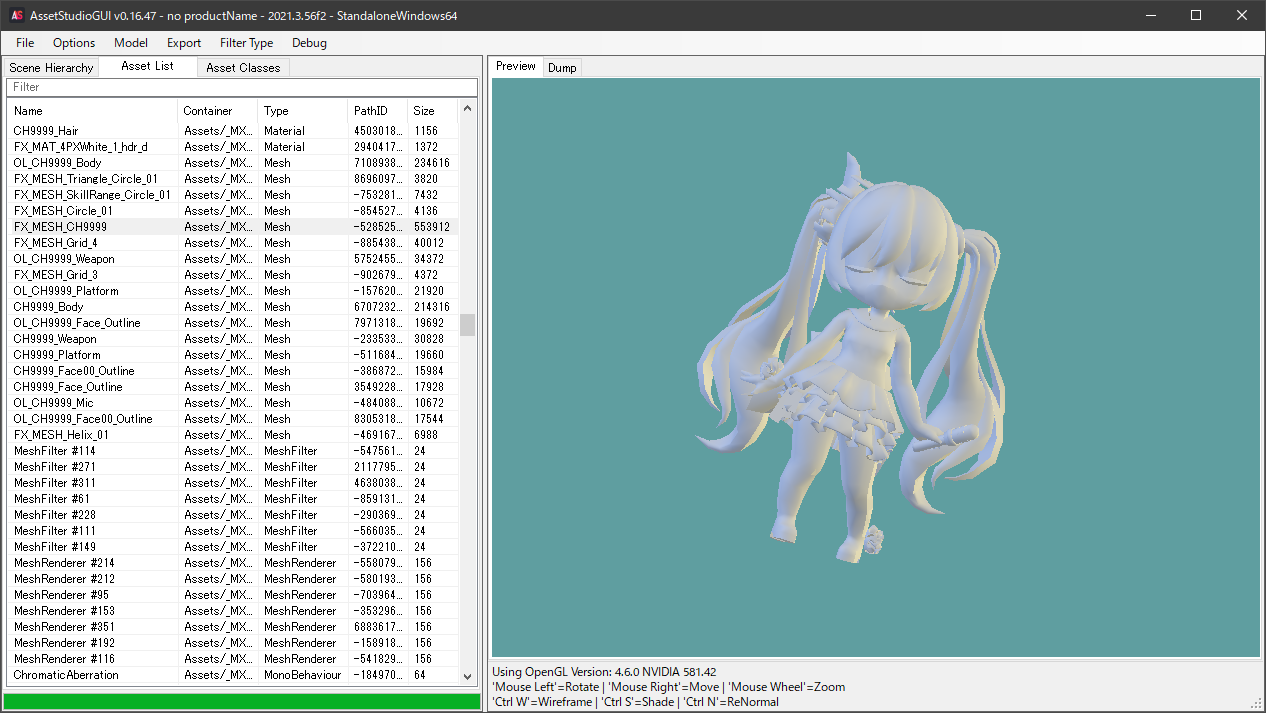The image size is (1266, 713).
Task: Switch to the Asset Classes tab
Action: 243,68
